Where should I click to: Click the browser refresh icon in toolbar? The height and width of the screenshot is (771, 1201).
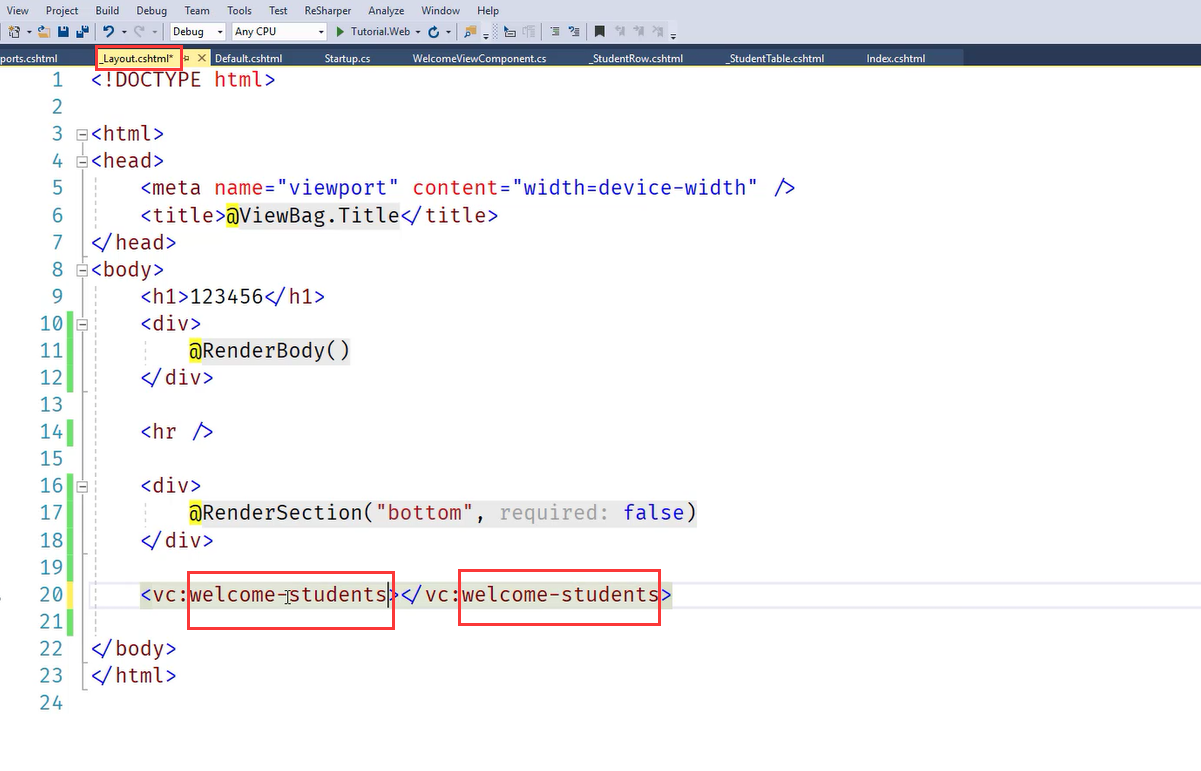[x=433, y=32]
